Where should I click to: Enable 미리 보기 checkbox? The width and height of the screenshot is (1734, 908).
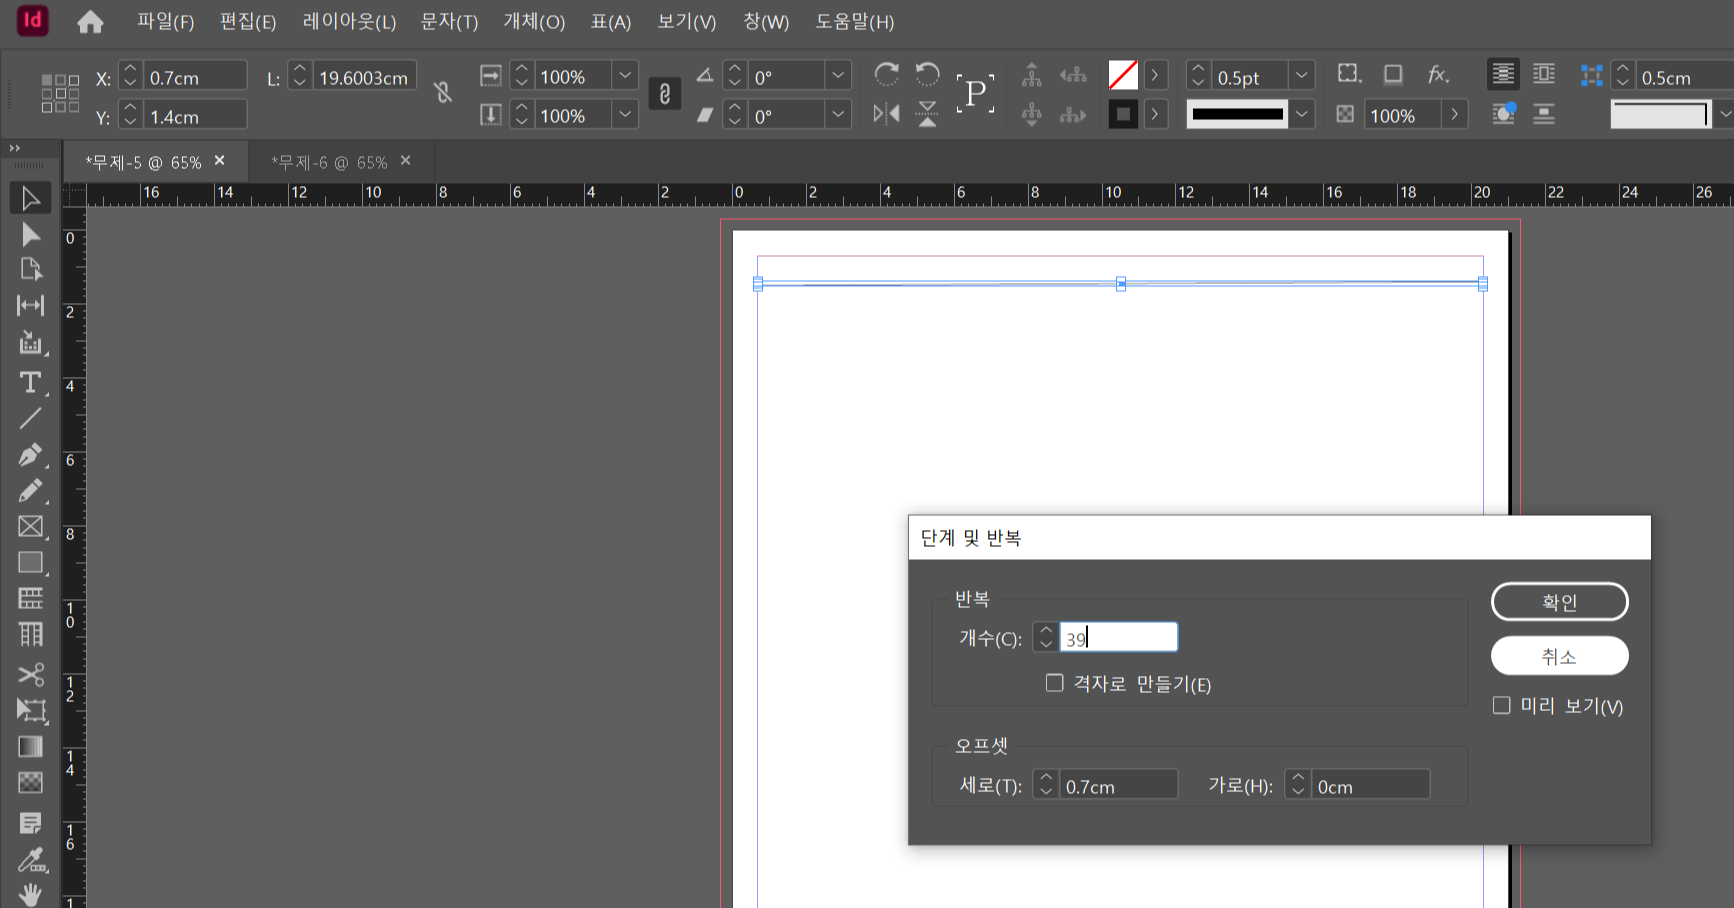coord(1501,705)
